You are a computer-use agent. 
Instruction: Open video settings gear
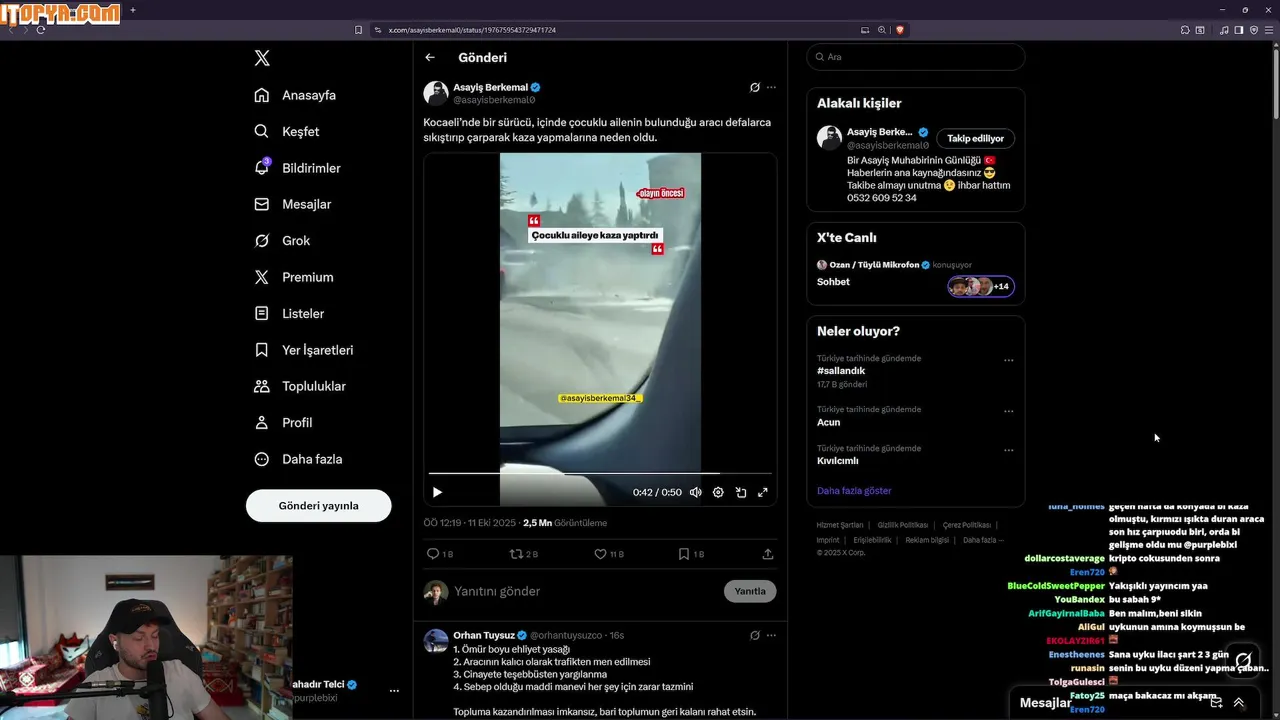[718, 492]
